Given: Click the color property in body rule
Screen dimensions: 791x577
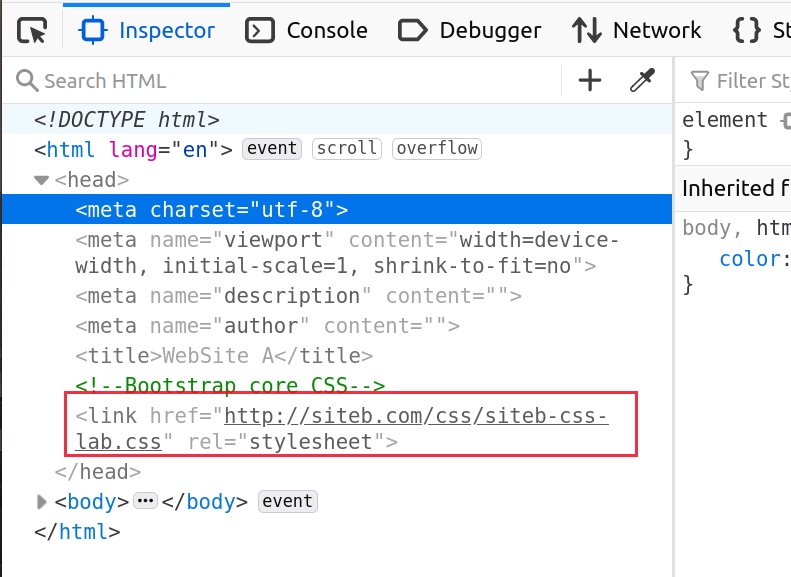Looking at the screenshot, I should (x=750, y=259).
